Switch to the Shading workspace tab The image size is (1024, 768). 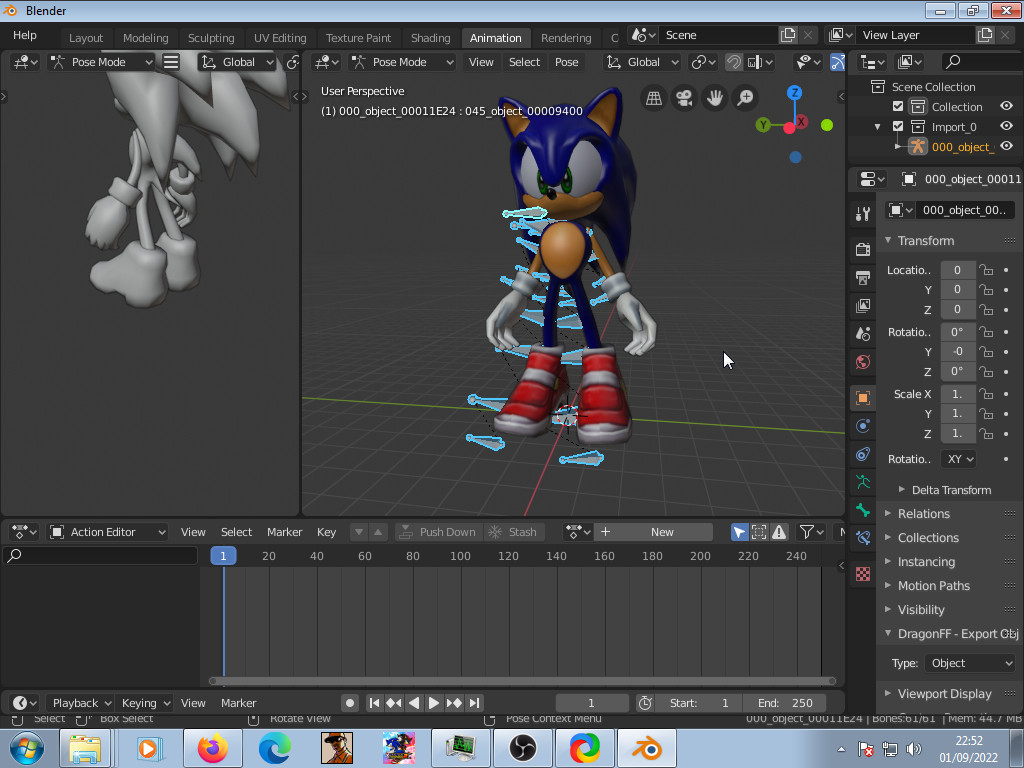pos(430,37)
